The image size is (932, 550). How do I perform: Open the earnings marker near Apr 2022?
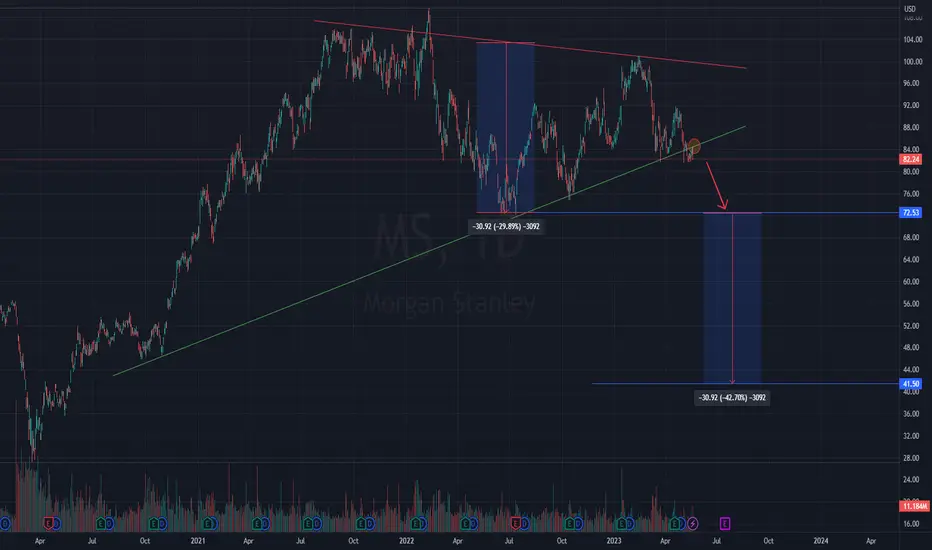[x=465, y=523]
